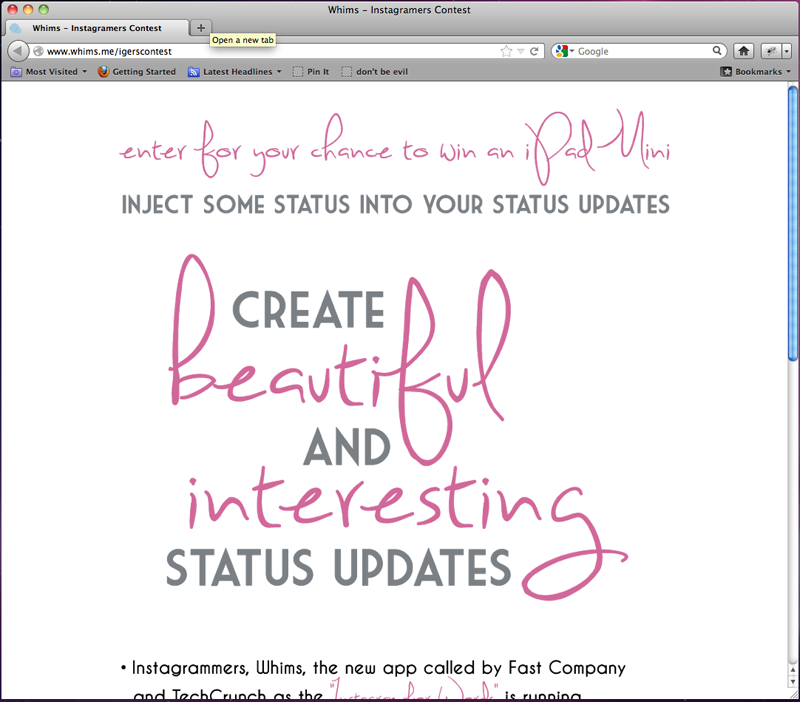The height and width of the screenshot is (702, 800).
Task: Click the site identity globe icon
Action: pos(38,51)
